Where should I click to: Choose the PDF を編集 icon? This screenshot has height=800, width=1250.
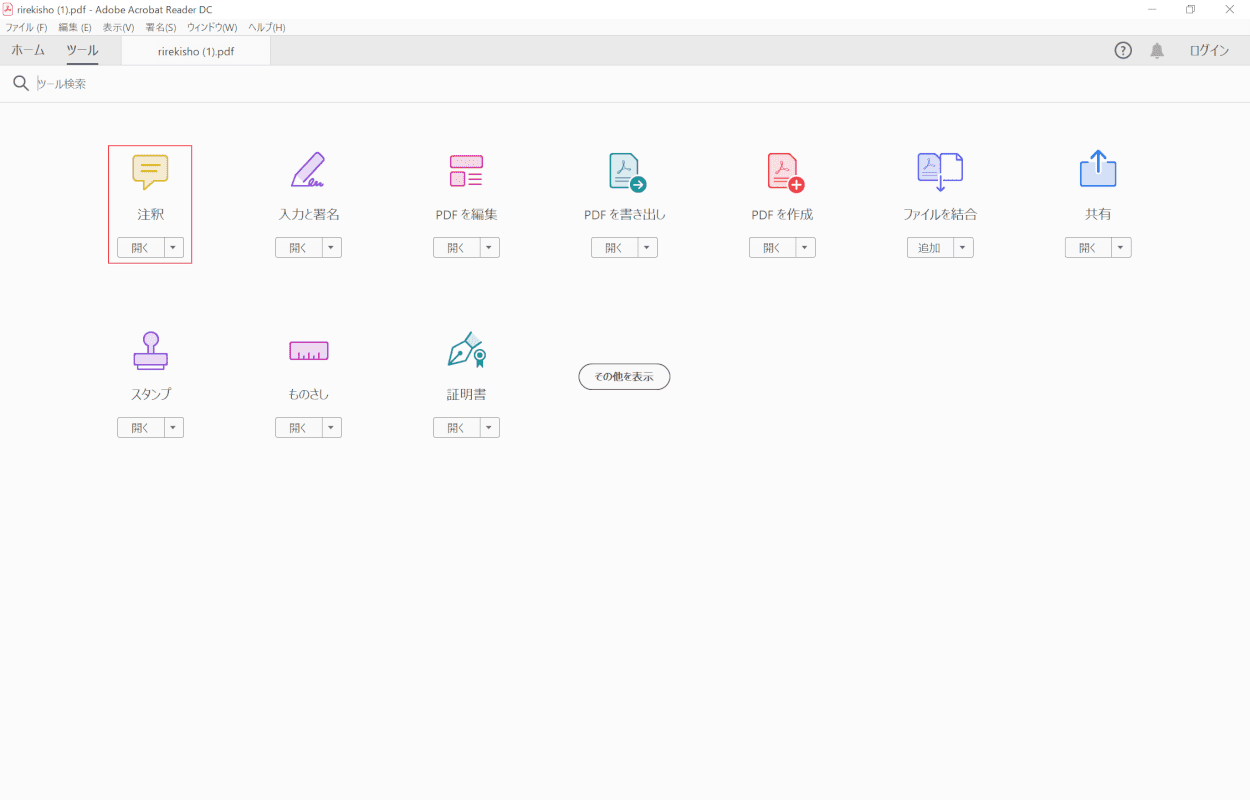click(x=466, y=171)
